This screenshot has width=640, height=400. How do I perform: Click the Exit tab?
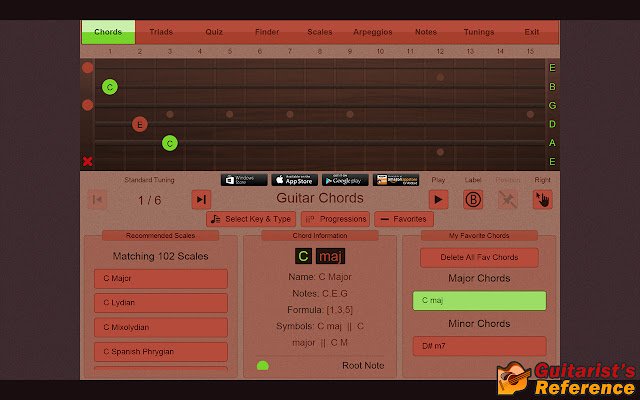531,32
